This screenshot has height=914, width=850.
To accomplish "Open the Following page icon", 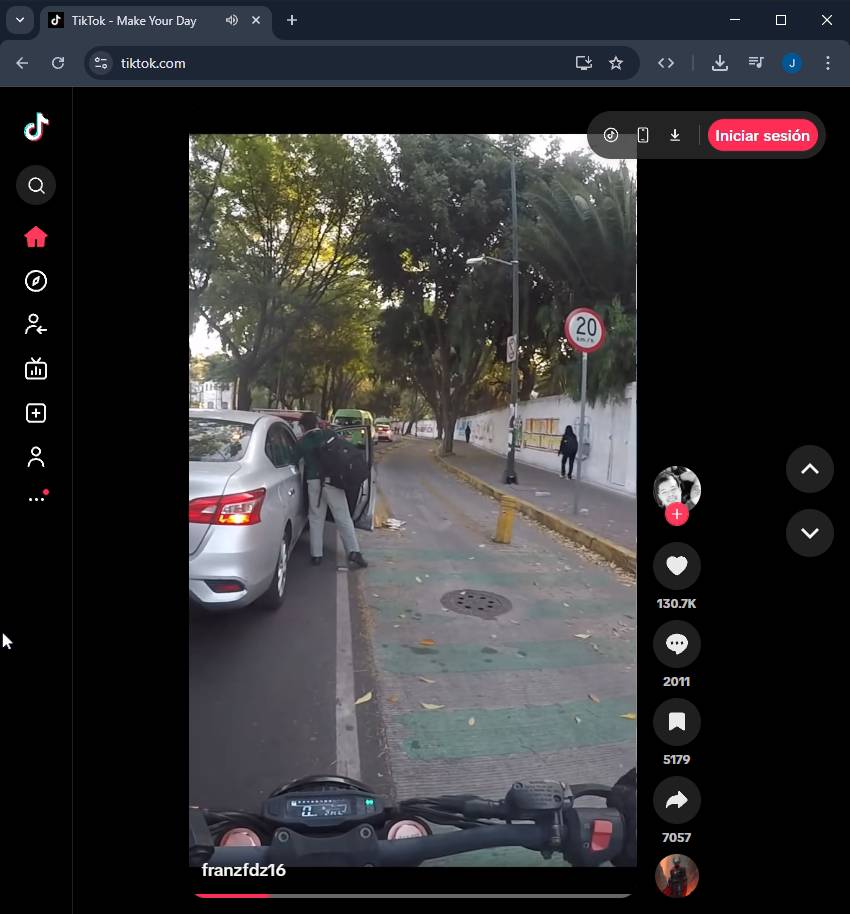I will coord(36,325).
